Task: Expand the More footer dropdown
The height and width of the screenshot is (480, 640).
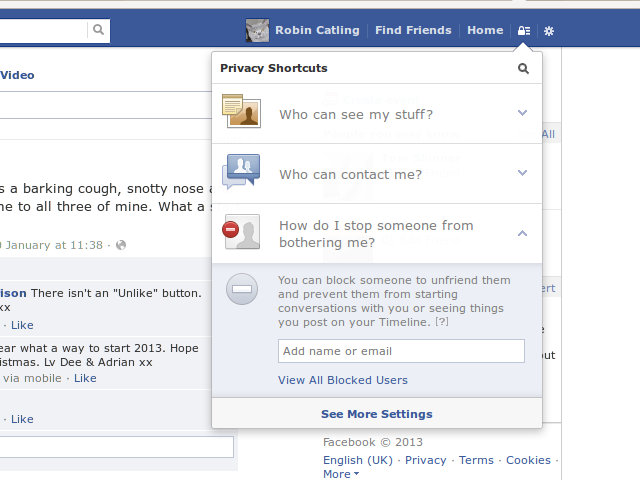Action: (341, 474)
